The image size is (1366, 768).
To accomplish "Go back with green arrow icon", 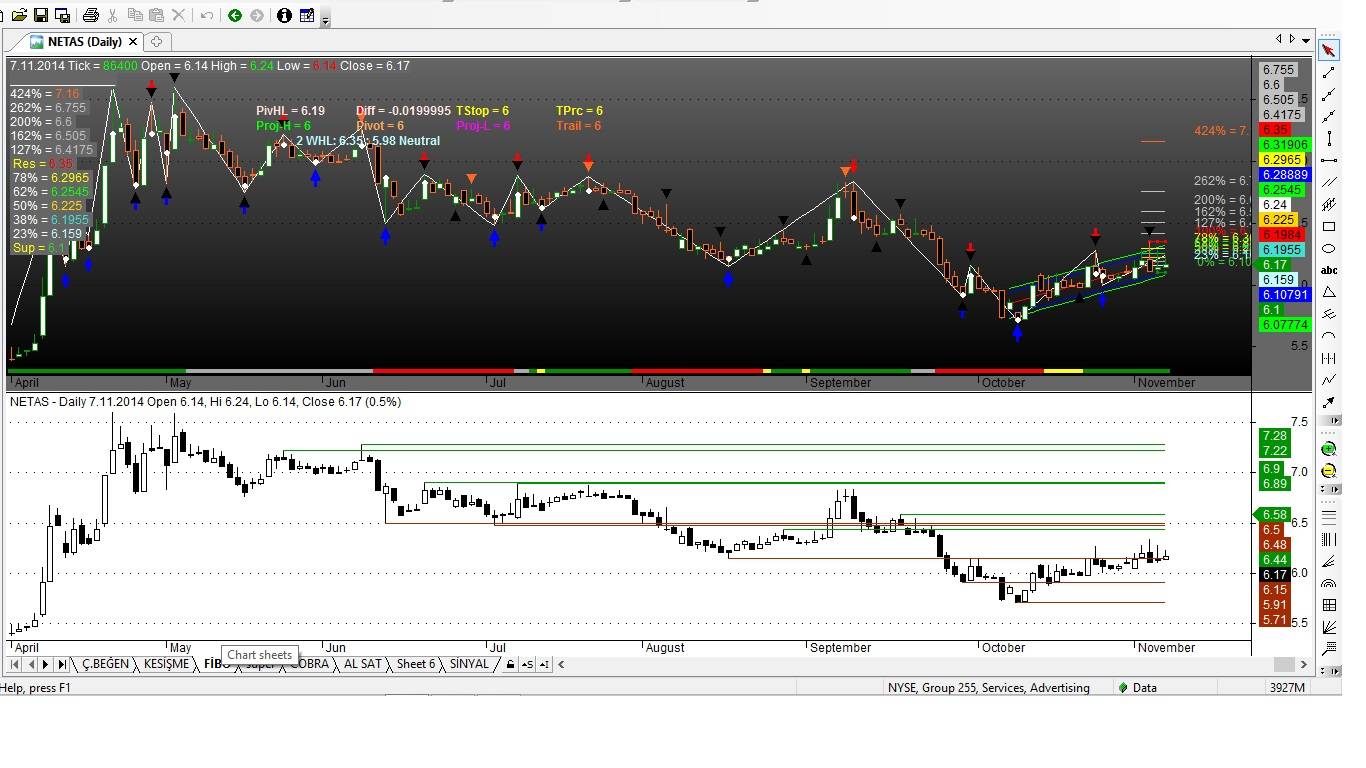I will 235,15.
